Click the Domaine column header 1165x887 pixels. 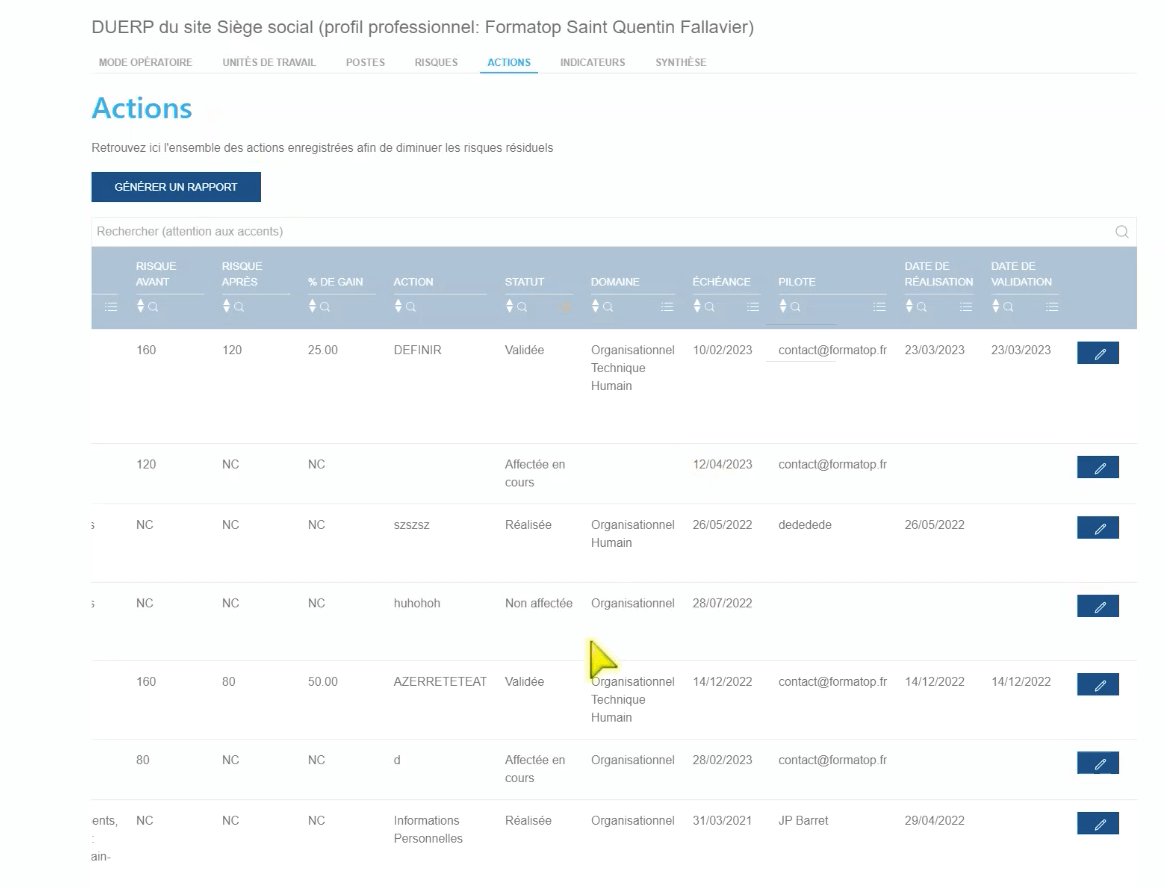click(x=615, y=282)
